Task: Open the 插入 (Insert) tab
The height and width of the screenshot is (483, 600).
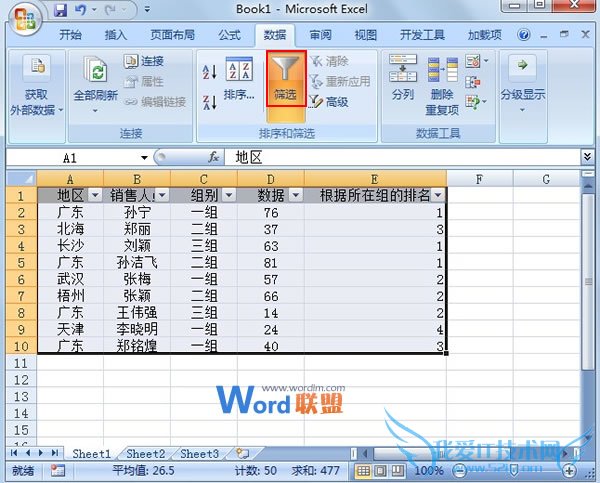Action: tap(116, 35)
